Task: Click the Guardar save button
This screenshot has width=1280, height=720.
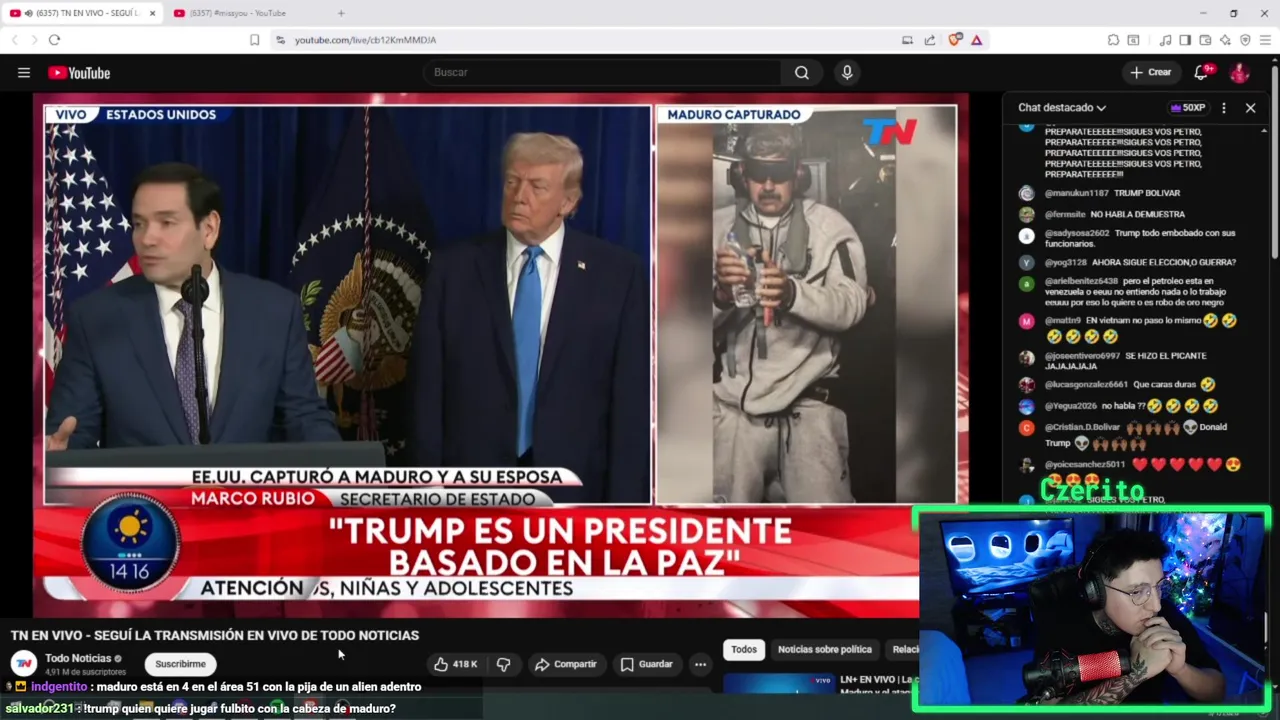Action: coord(646,664)
